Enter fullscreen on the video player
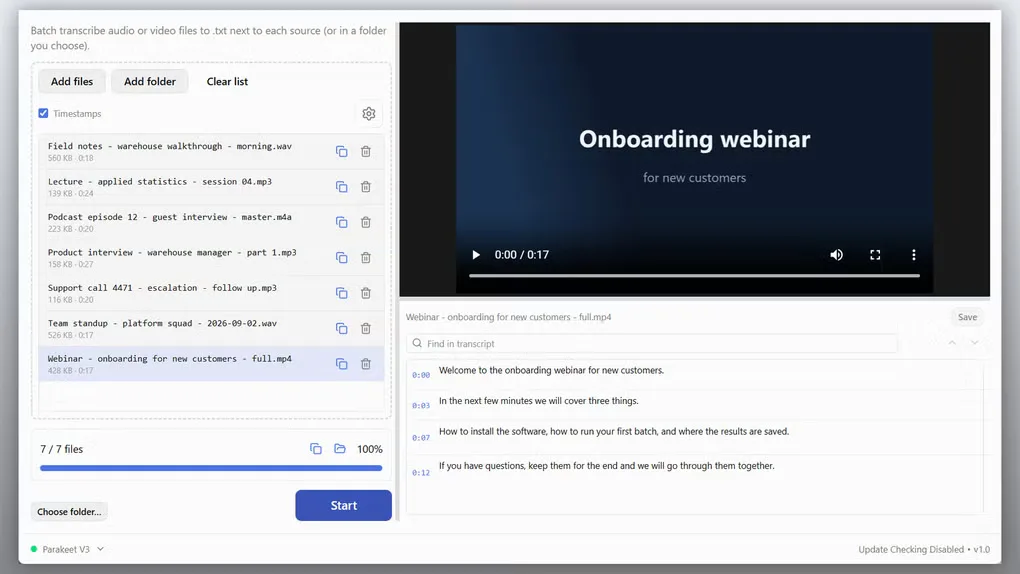This screenshot has height=574, width=1020. (875, 255)
